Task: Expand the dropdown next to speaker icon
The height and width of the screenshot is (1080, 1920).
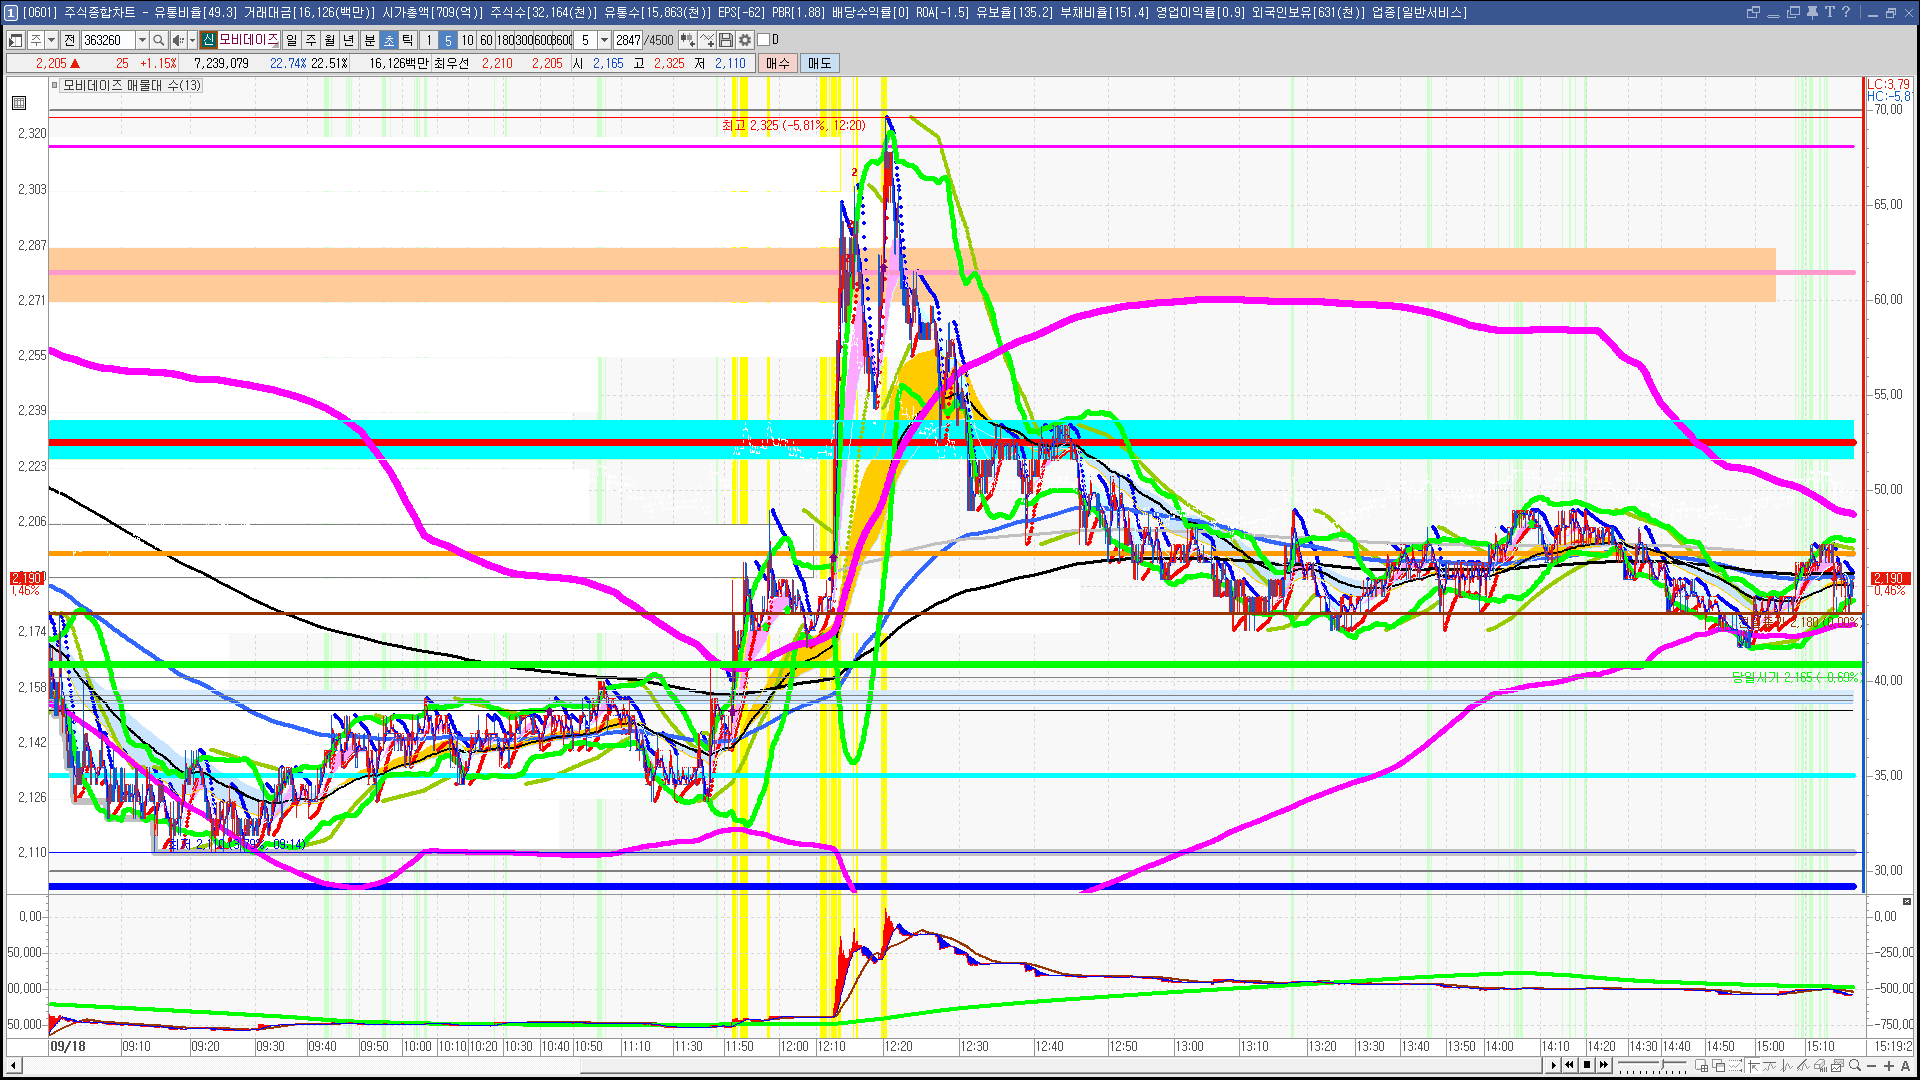Action: [x=192, y=40]
